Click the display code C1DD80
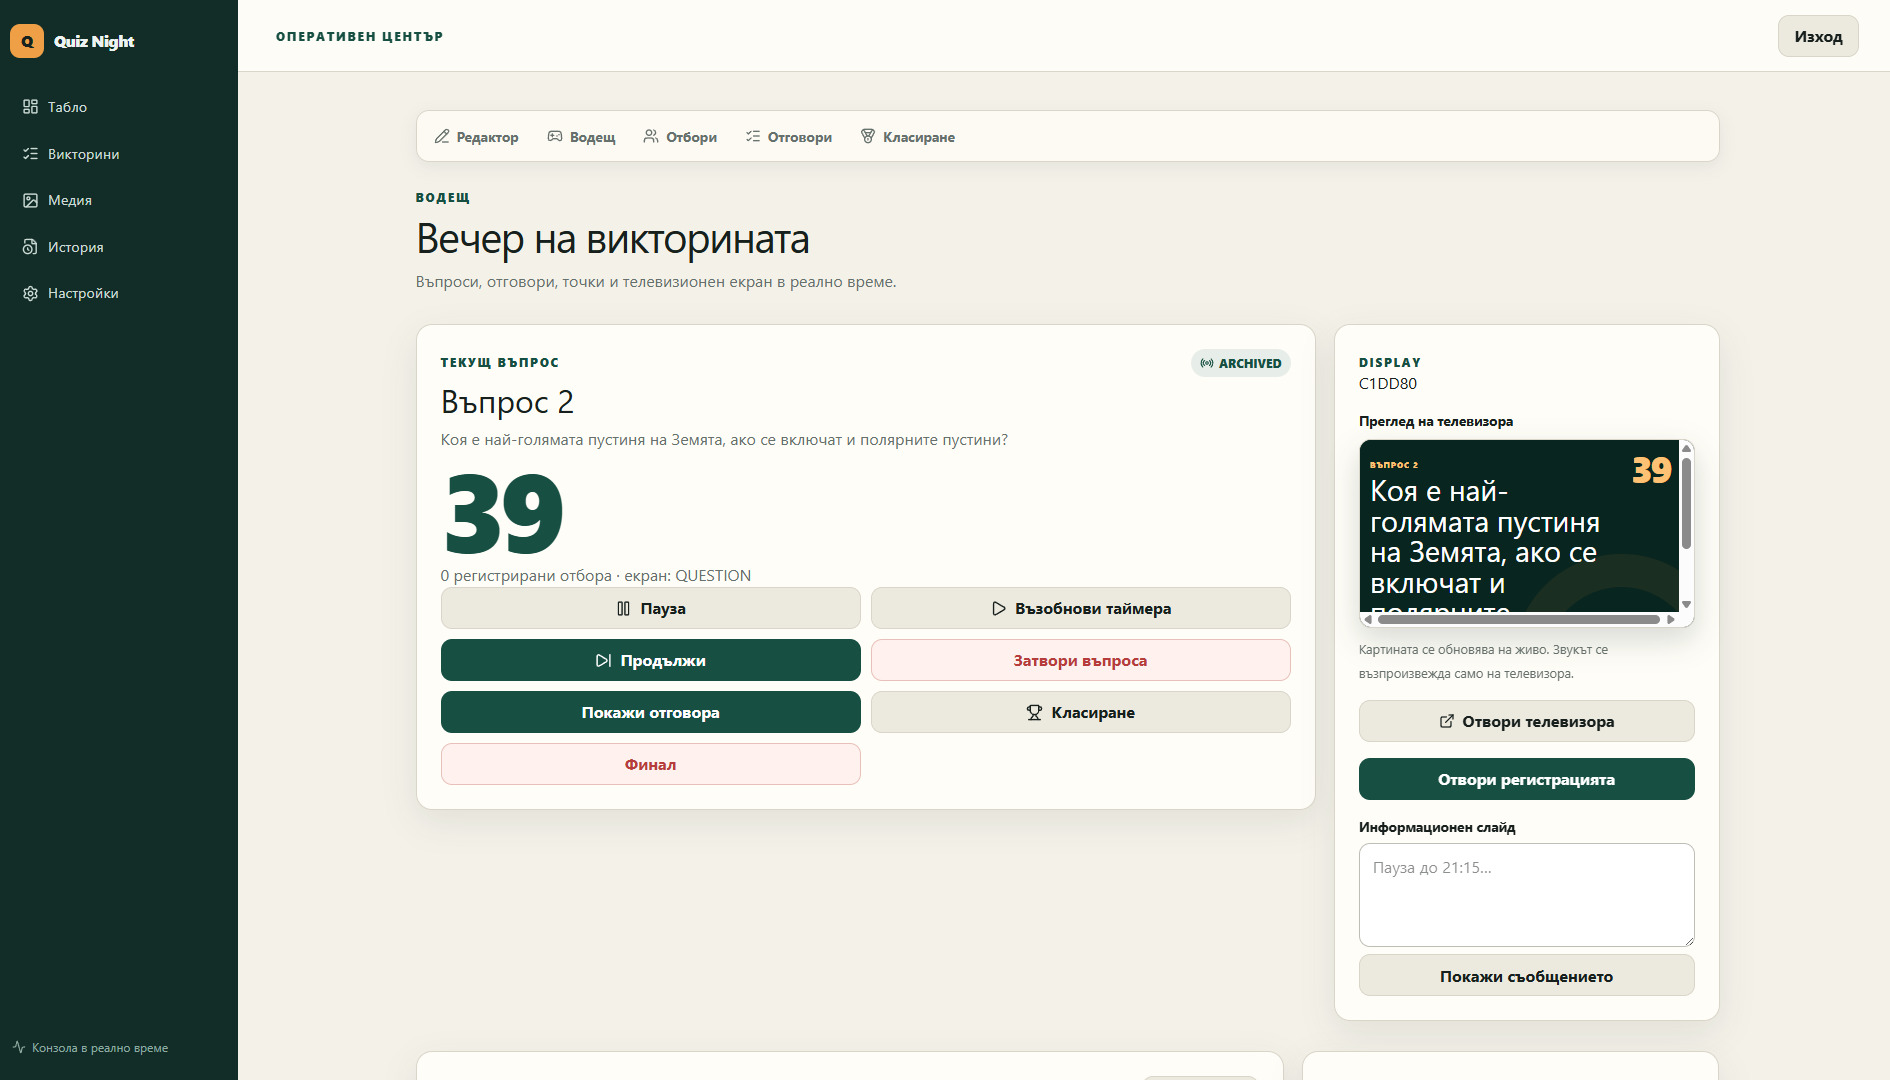The image size is (1890, 1080). pos(1388,384)
